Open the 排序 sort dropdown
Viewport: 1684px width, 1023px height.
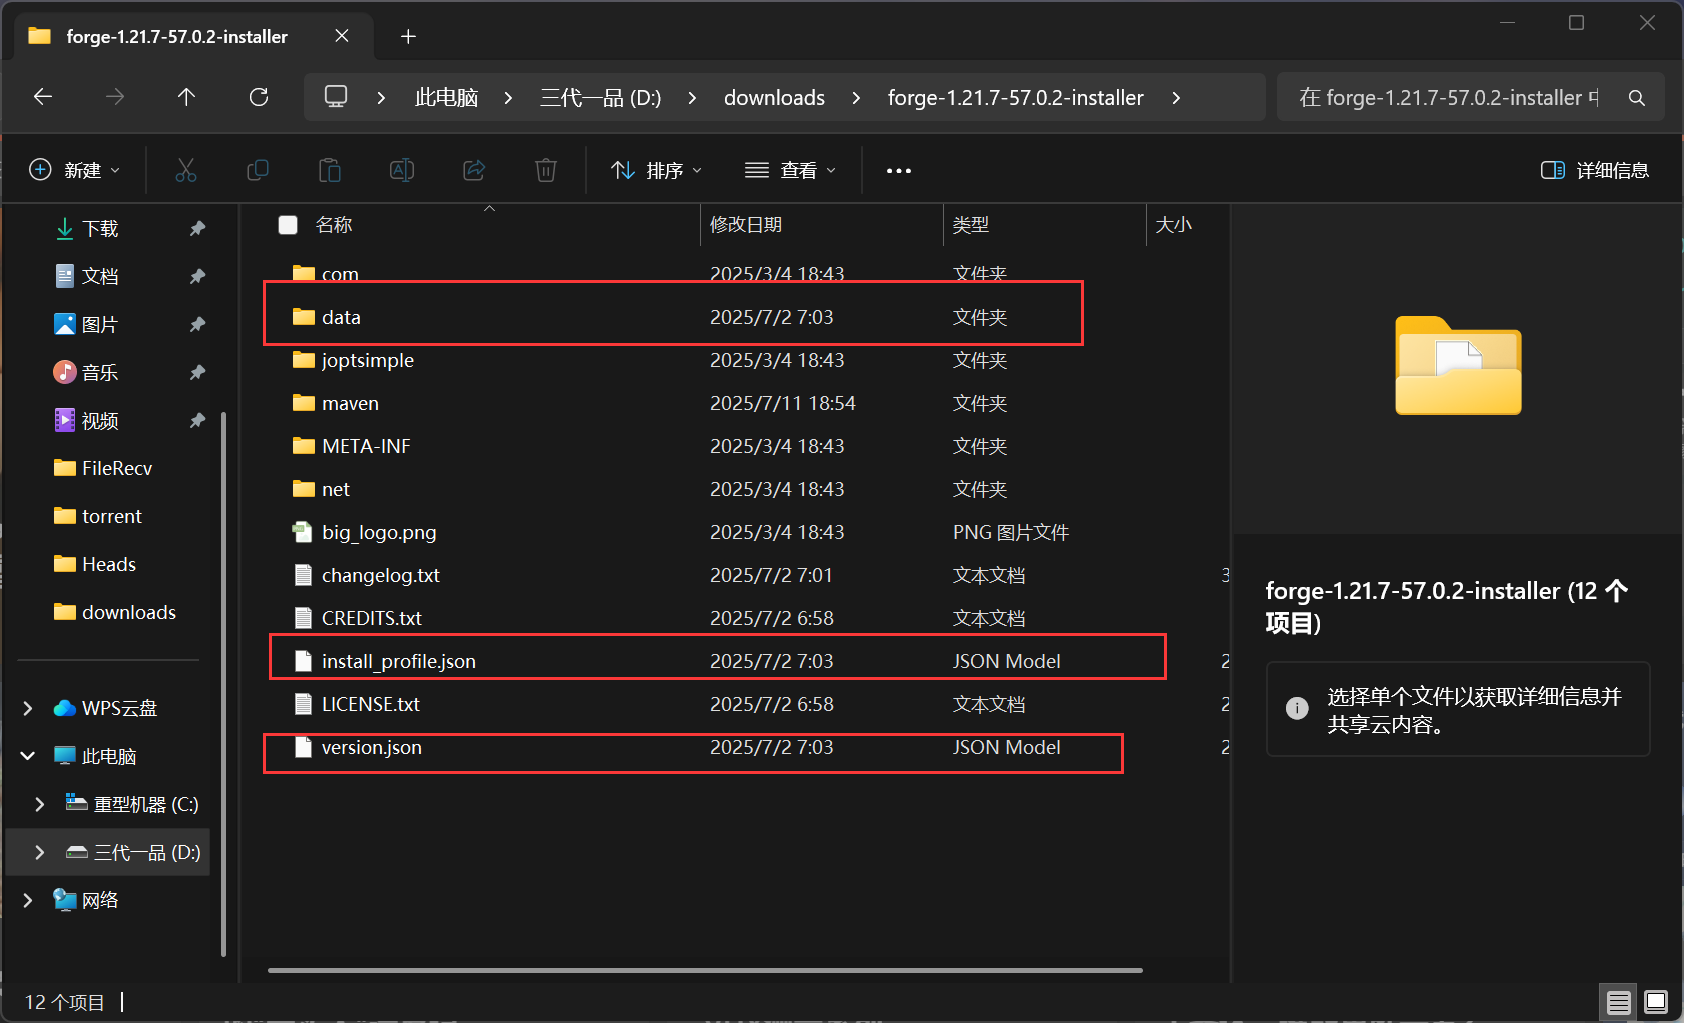657,170
